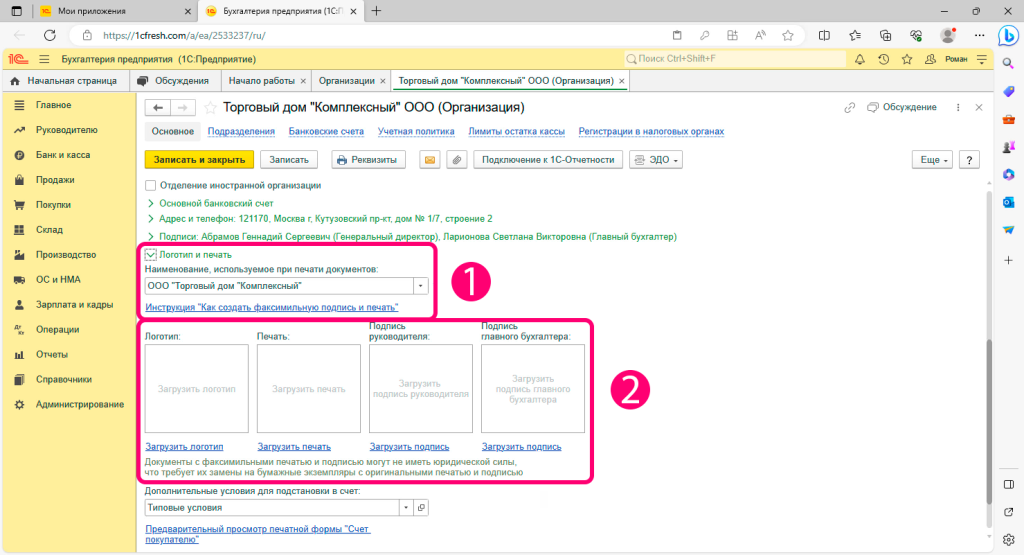
Task: Open favorites star icon in 1C header
Action: tap(907, 59)
